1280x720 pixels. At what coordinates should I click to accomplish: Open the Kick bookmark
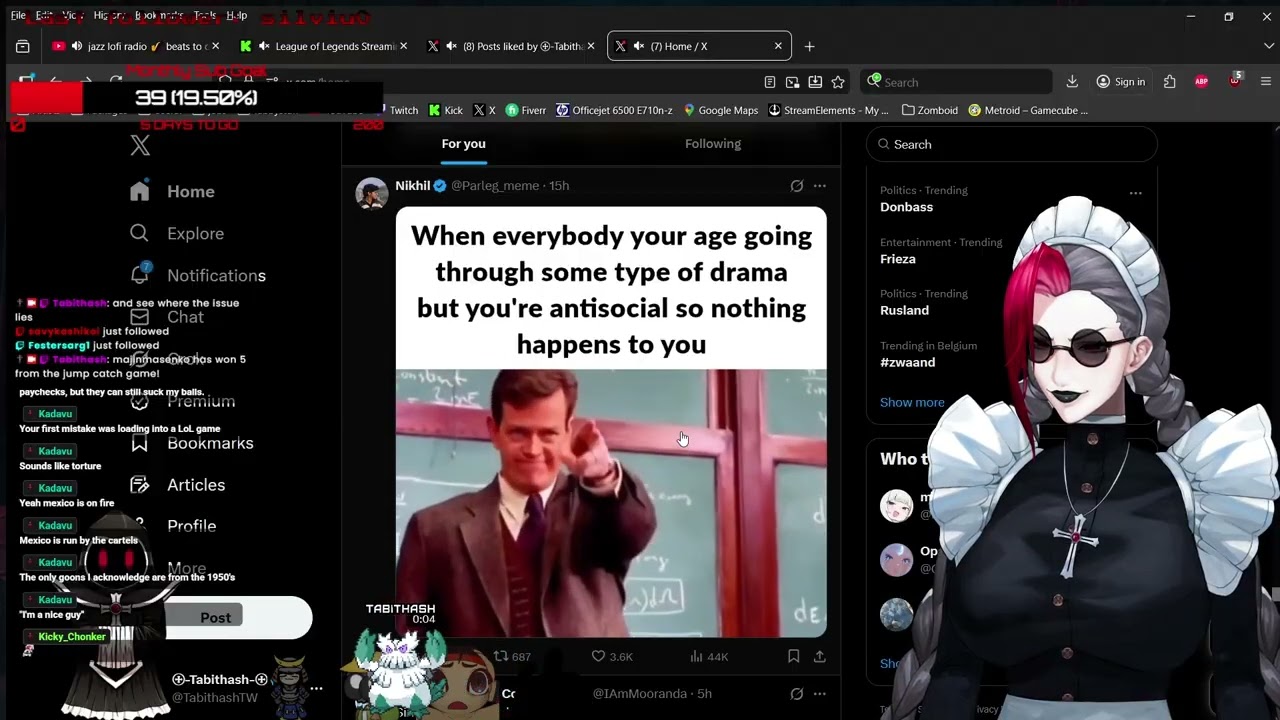click(x=445, y=110)
